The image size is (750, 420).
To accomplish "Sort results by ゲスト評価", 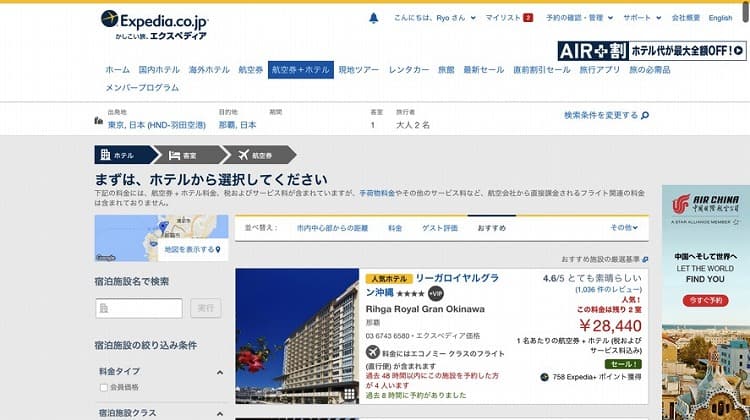I will click(440, 228).
